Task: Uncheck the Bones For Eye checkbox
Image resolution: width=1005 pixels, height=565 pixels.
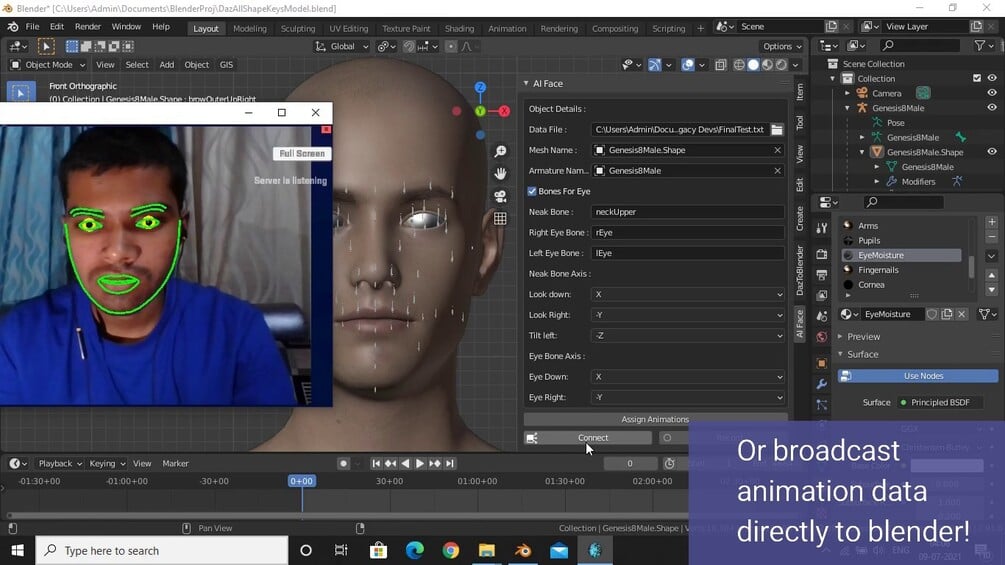Action: (532, 191)
